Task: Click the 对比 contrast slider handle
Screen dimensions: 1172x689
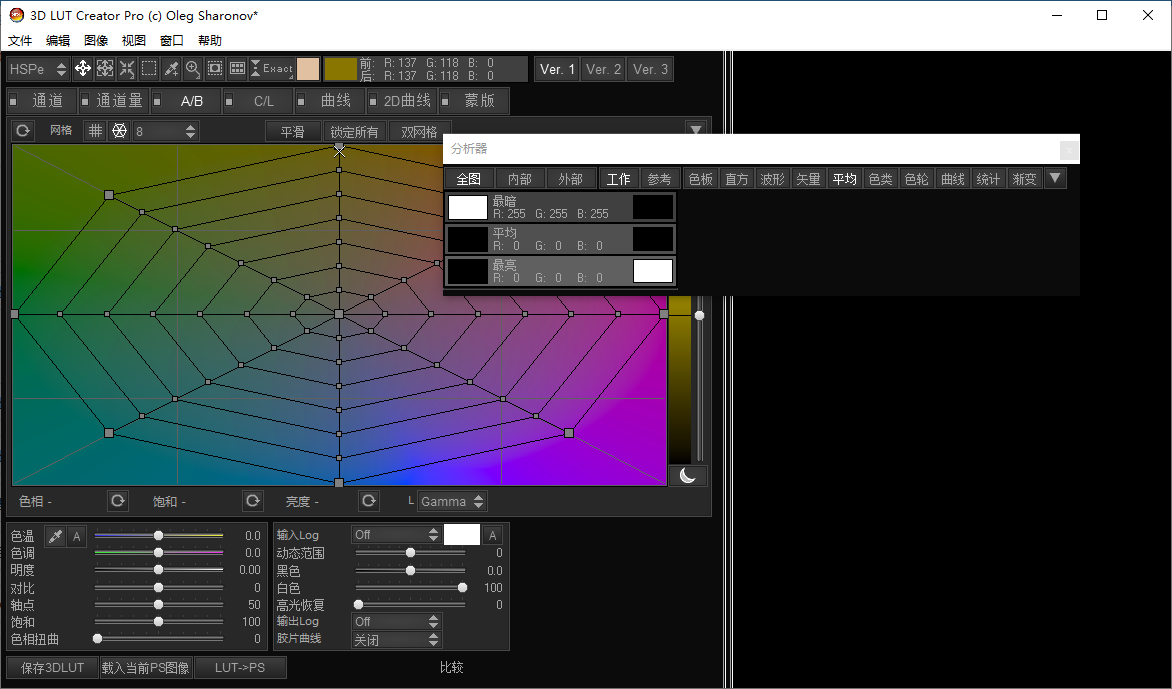Action: coord(158,588)
